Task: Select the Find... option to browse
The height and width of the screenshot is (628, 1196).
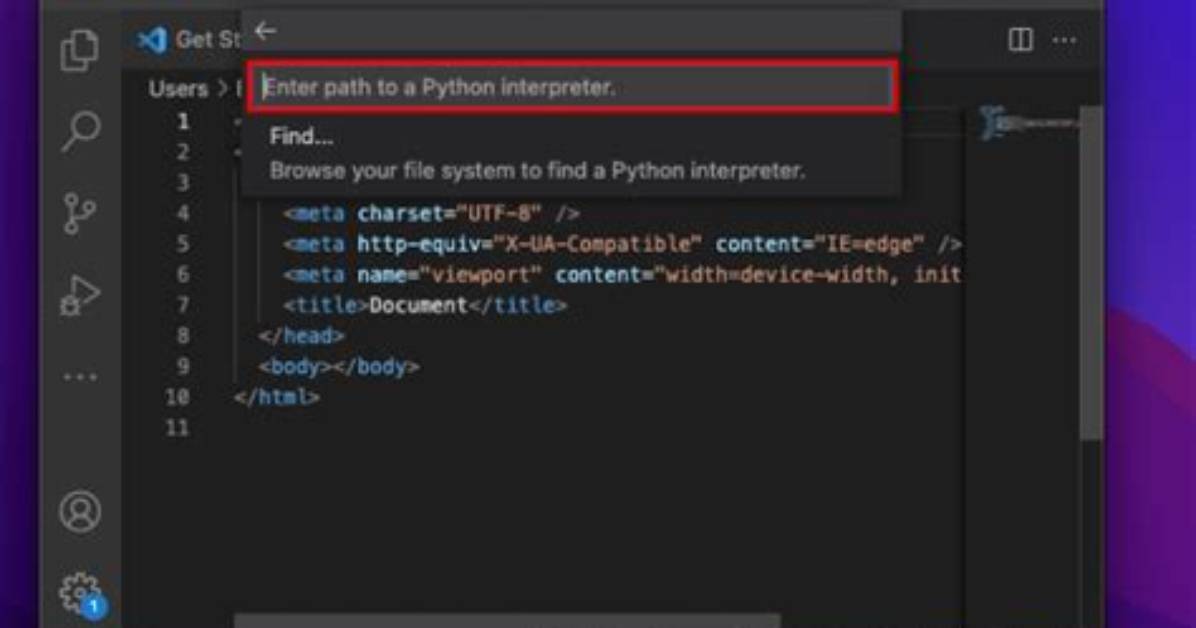Action: click(571, 153)
